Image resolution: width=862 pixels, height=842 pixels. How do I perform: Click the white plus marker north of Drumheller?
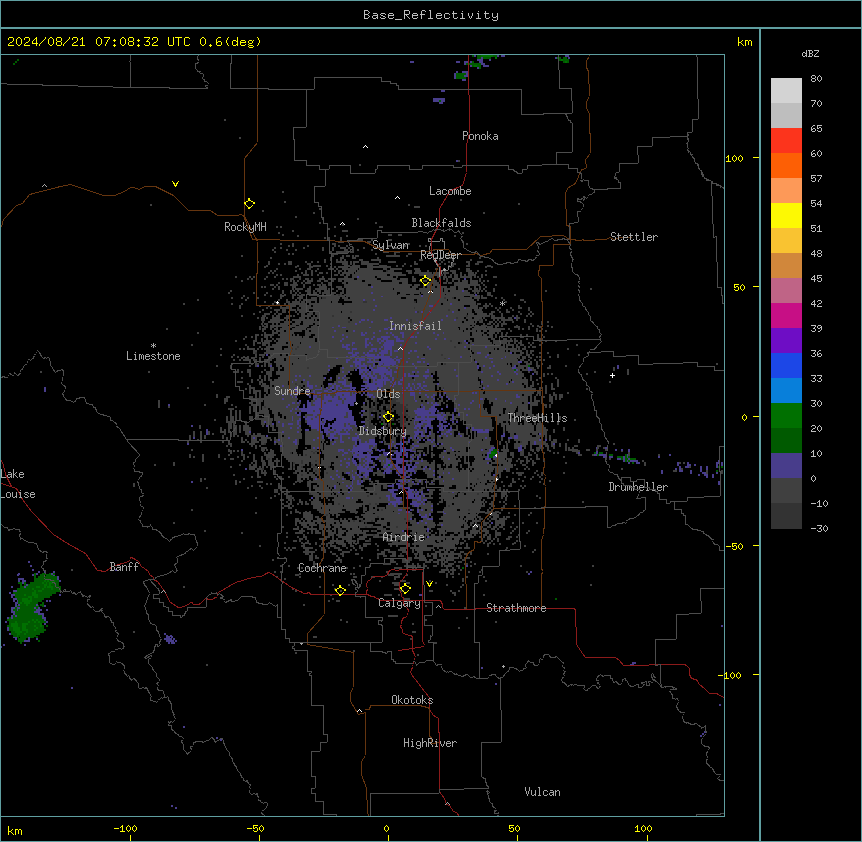(x=612, y=375)
